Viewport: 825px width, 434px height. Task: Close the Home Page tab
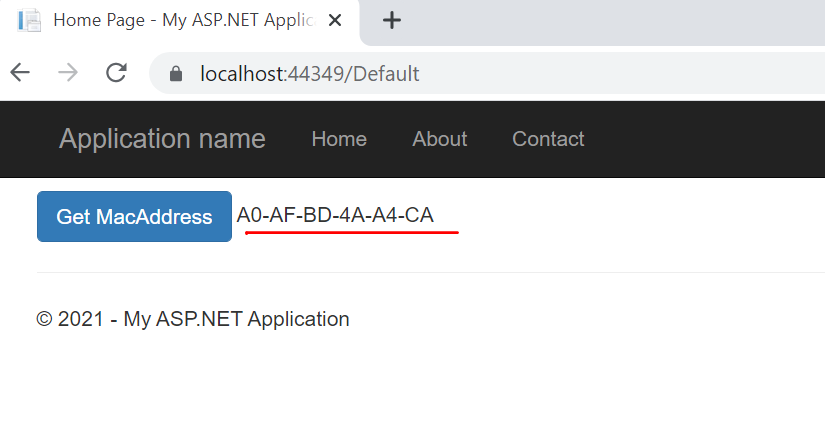pyautogui.click(x=335, y=21)
